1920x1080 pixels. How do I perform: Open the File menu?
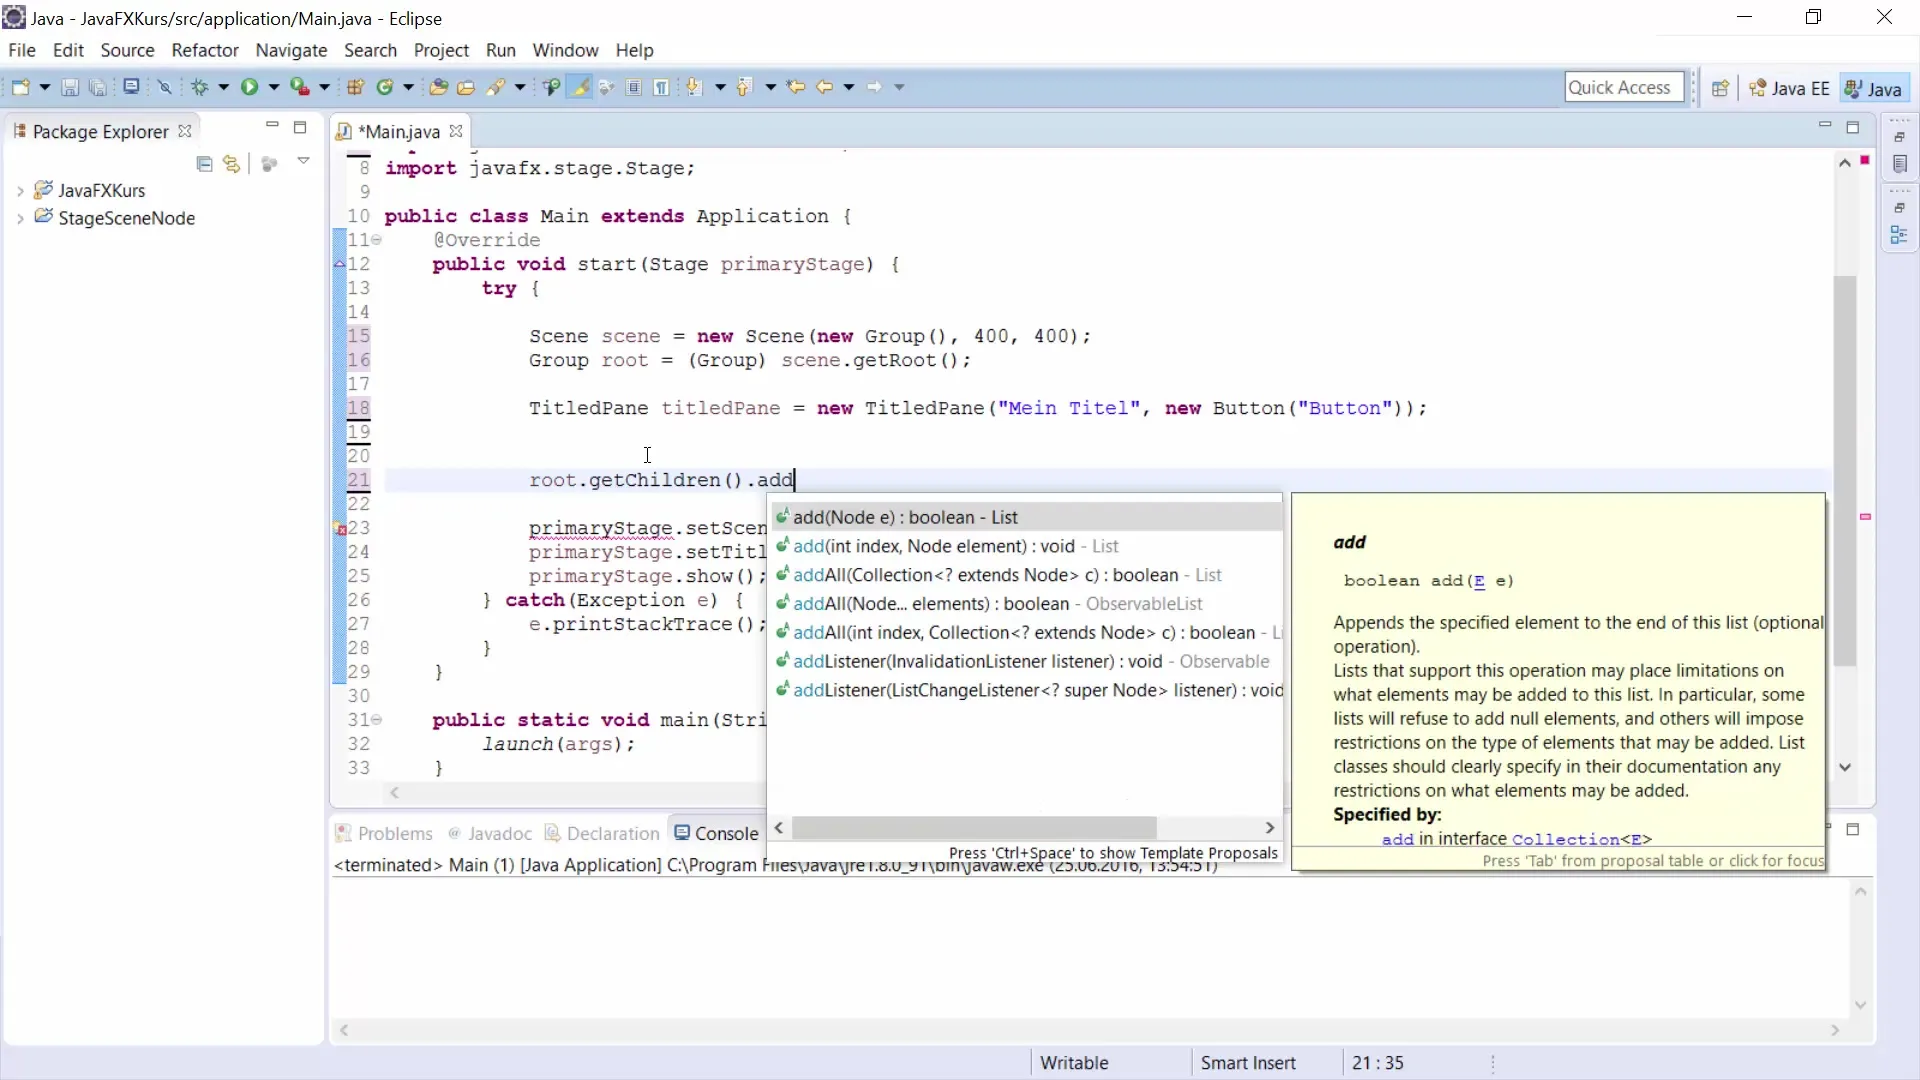(21, 50)
